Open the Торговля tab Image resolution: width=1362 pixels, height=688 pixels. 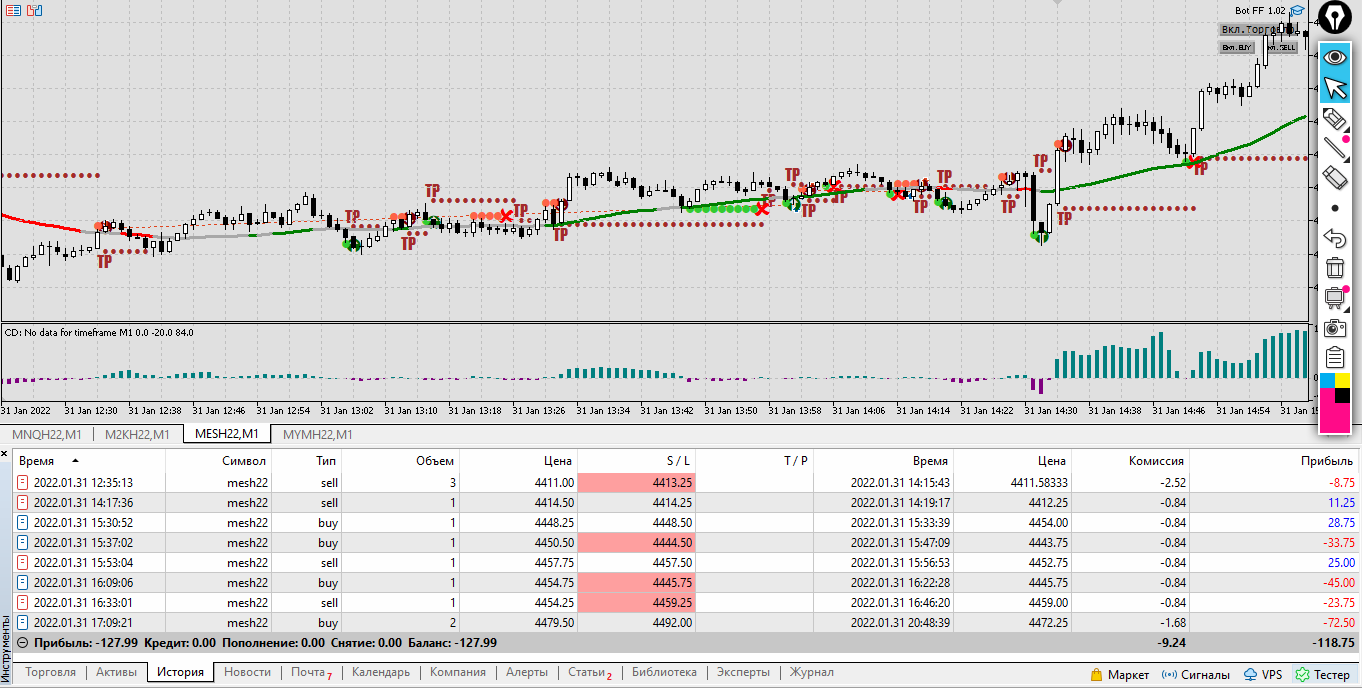pos(51,673)
